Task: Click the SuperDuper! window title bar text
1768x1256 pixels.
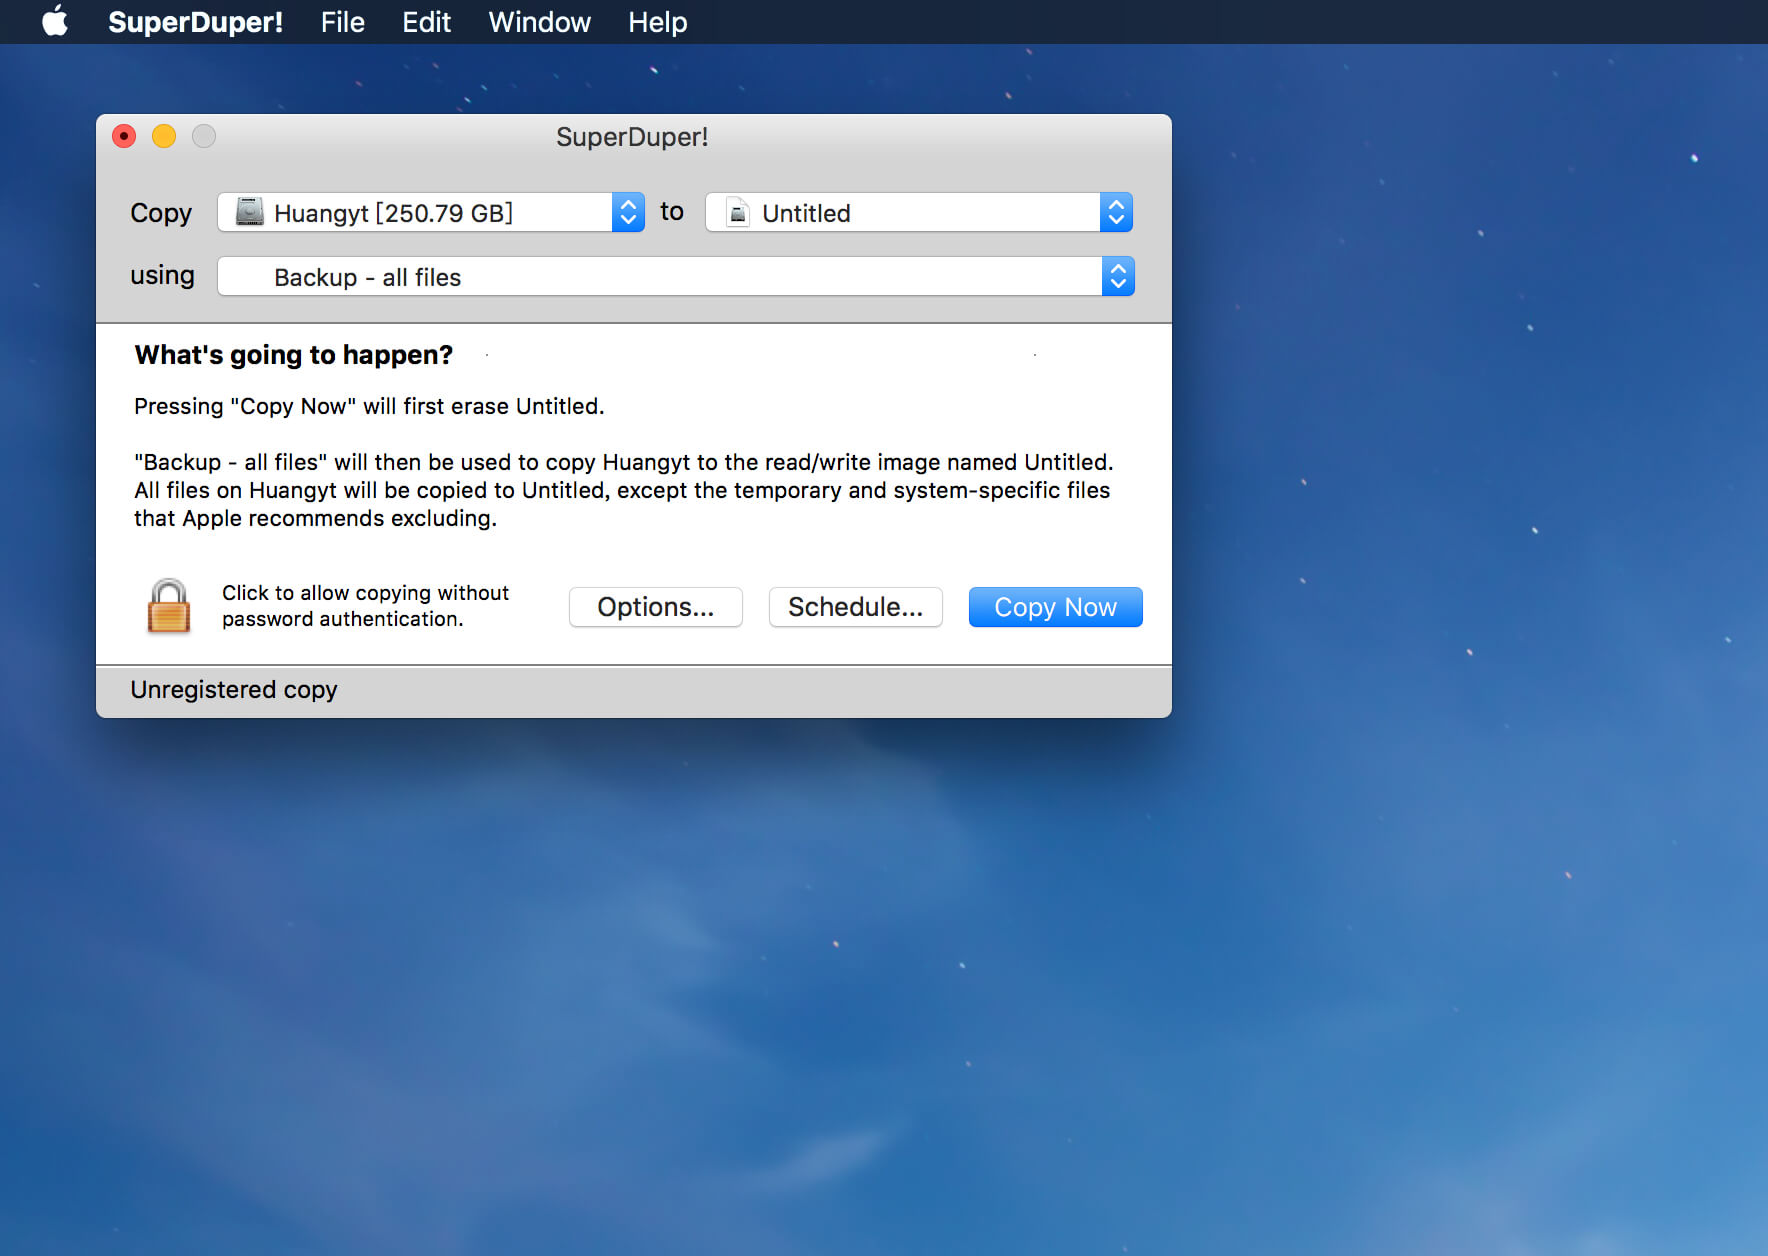Action: click(632, 137)
